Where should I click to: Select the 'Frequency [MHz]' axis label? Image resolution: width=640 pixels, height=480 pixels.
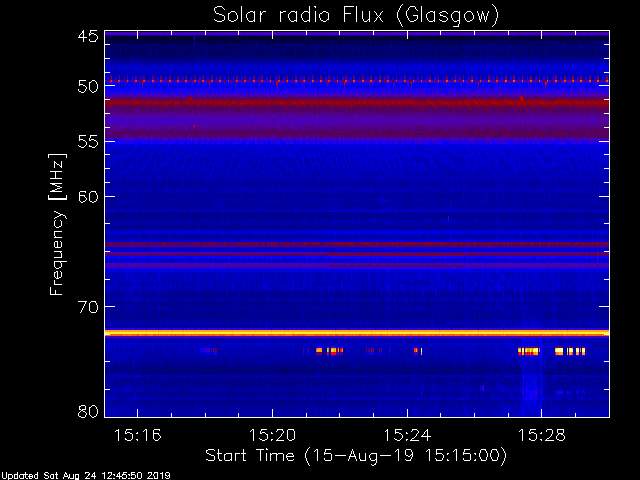57,224
